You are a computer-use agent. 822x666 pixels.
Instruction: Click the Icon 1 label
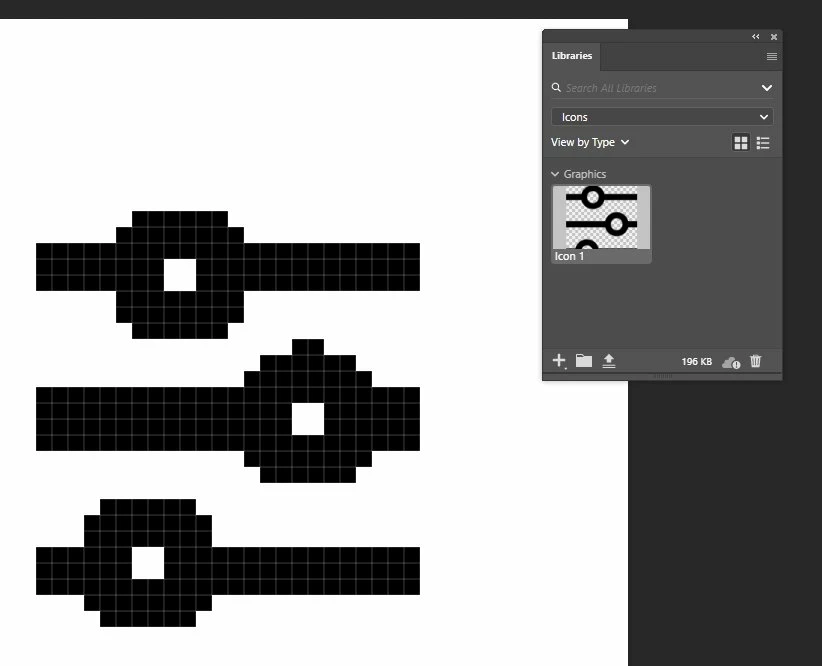coord(569,256)
